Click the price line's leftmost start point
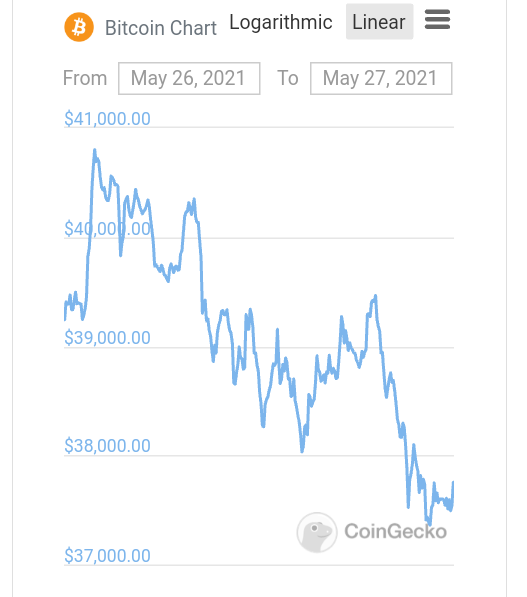 (65, 319)
